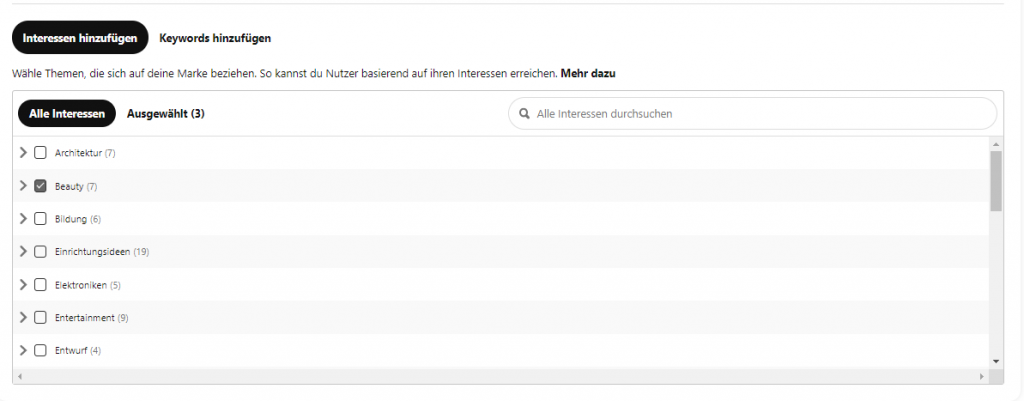Screen dimensions: 1024x401
Task: Open the Mehr dazu link
Action: click(588, 74)
